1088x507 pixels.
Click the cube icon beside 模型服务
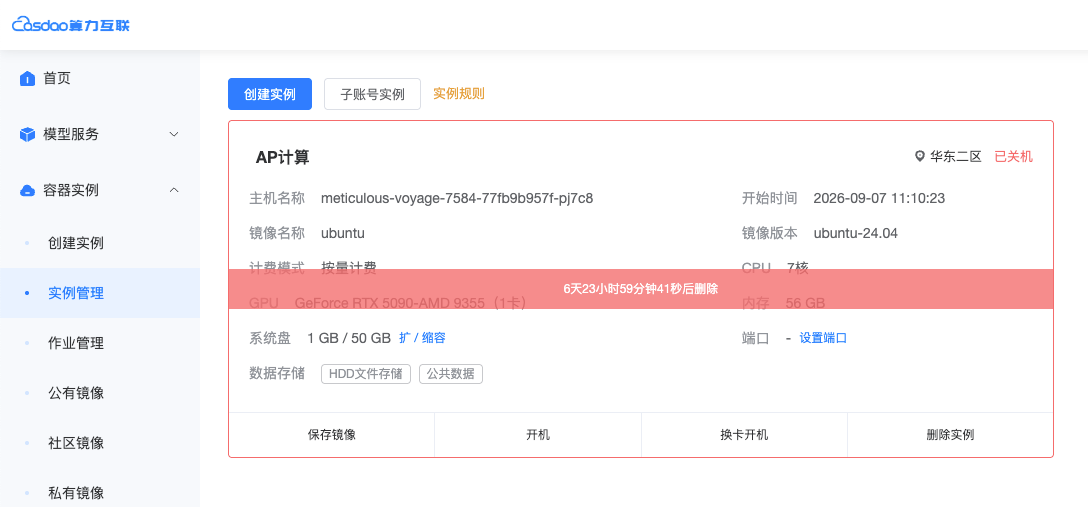(x=27, y=134)
